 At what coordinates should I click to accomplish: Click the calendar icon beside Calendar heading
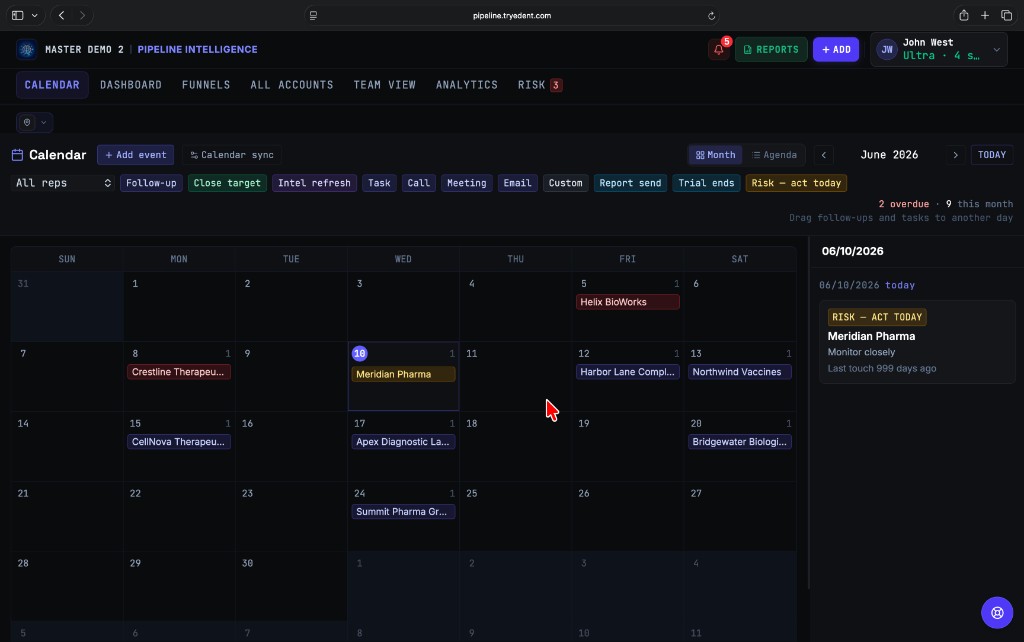coord(18,155)
